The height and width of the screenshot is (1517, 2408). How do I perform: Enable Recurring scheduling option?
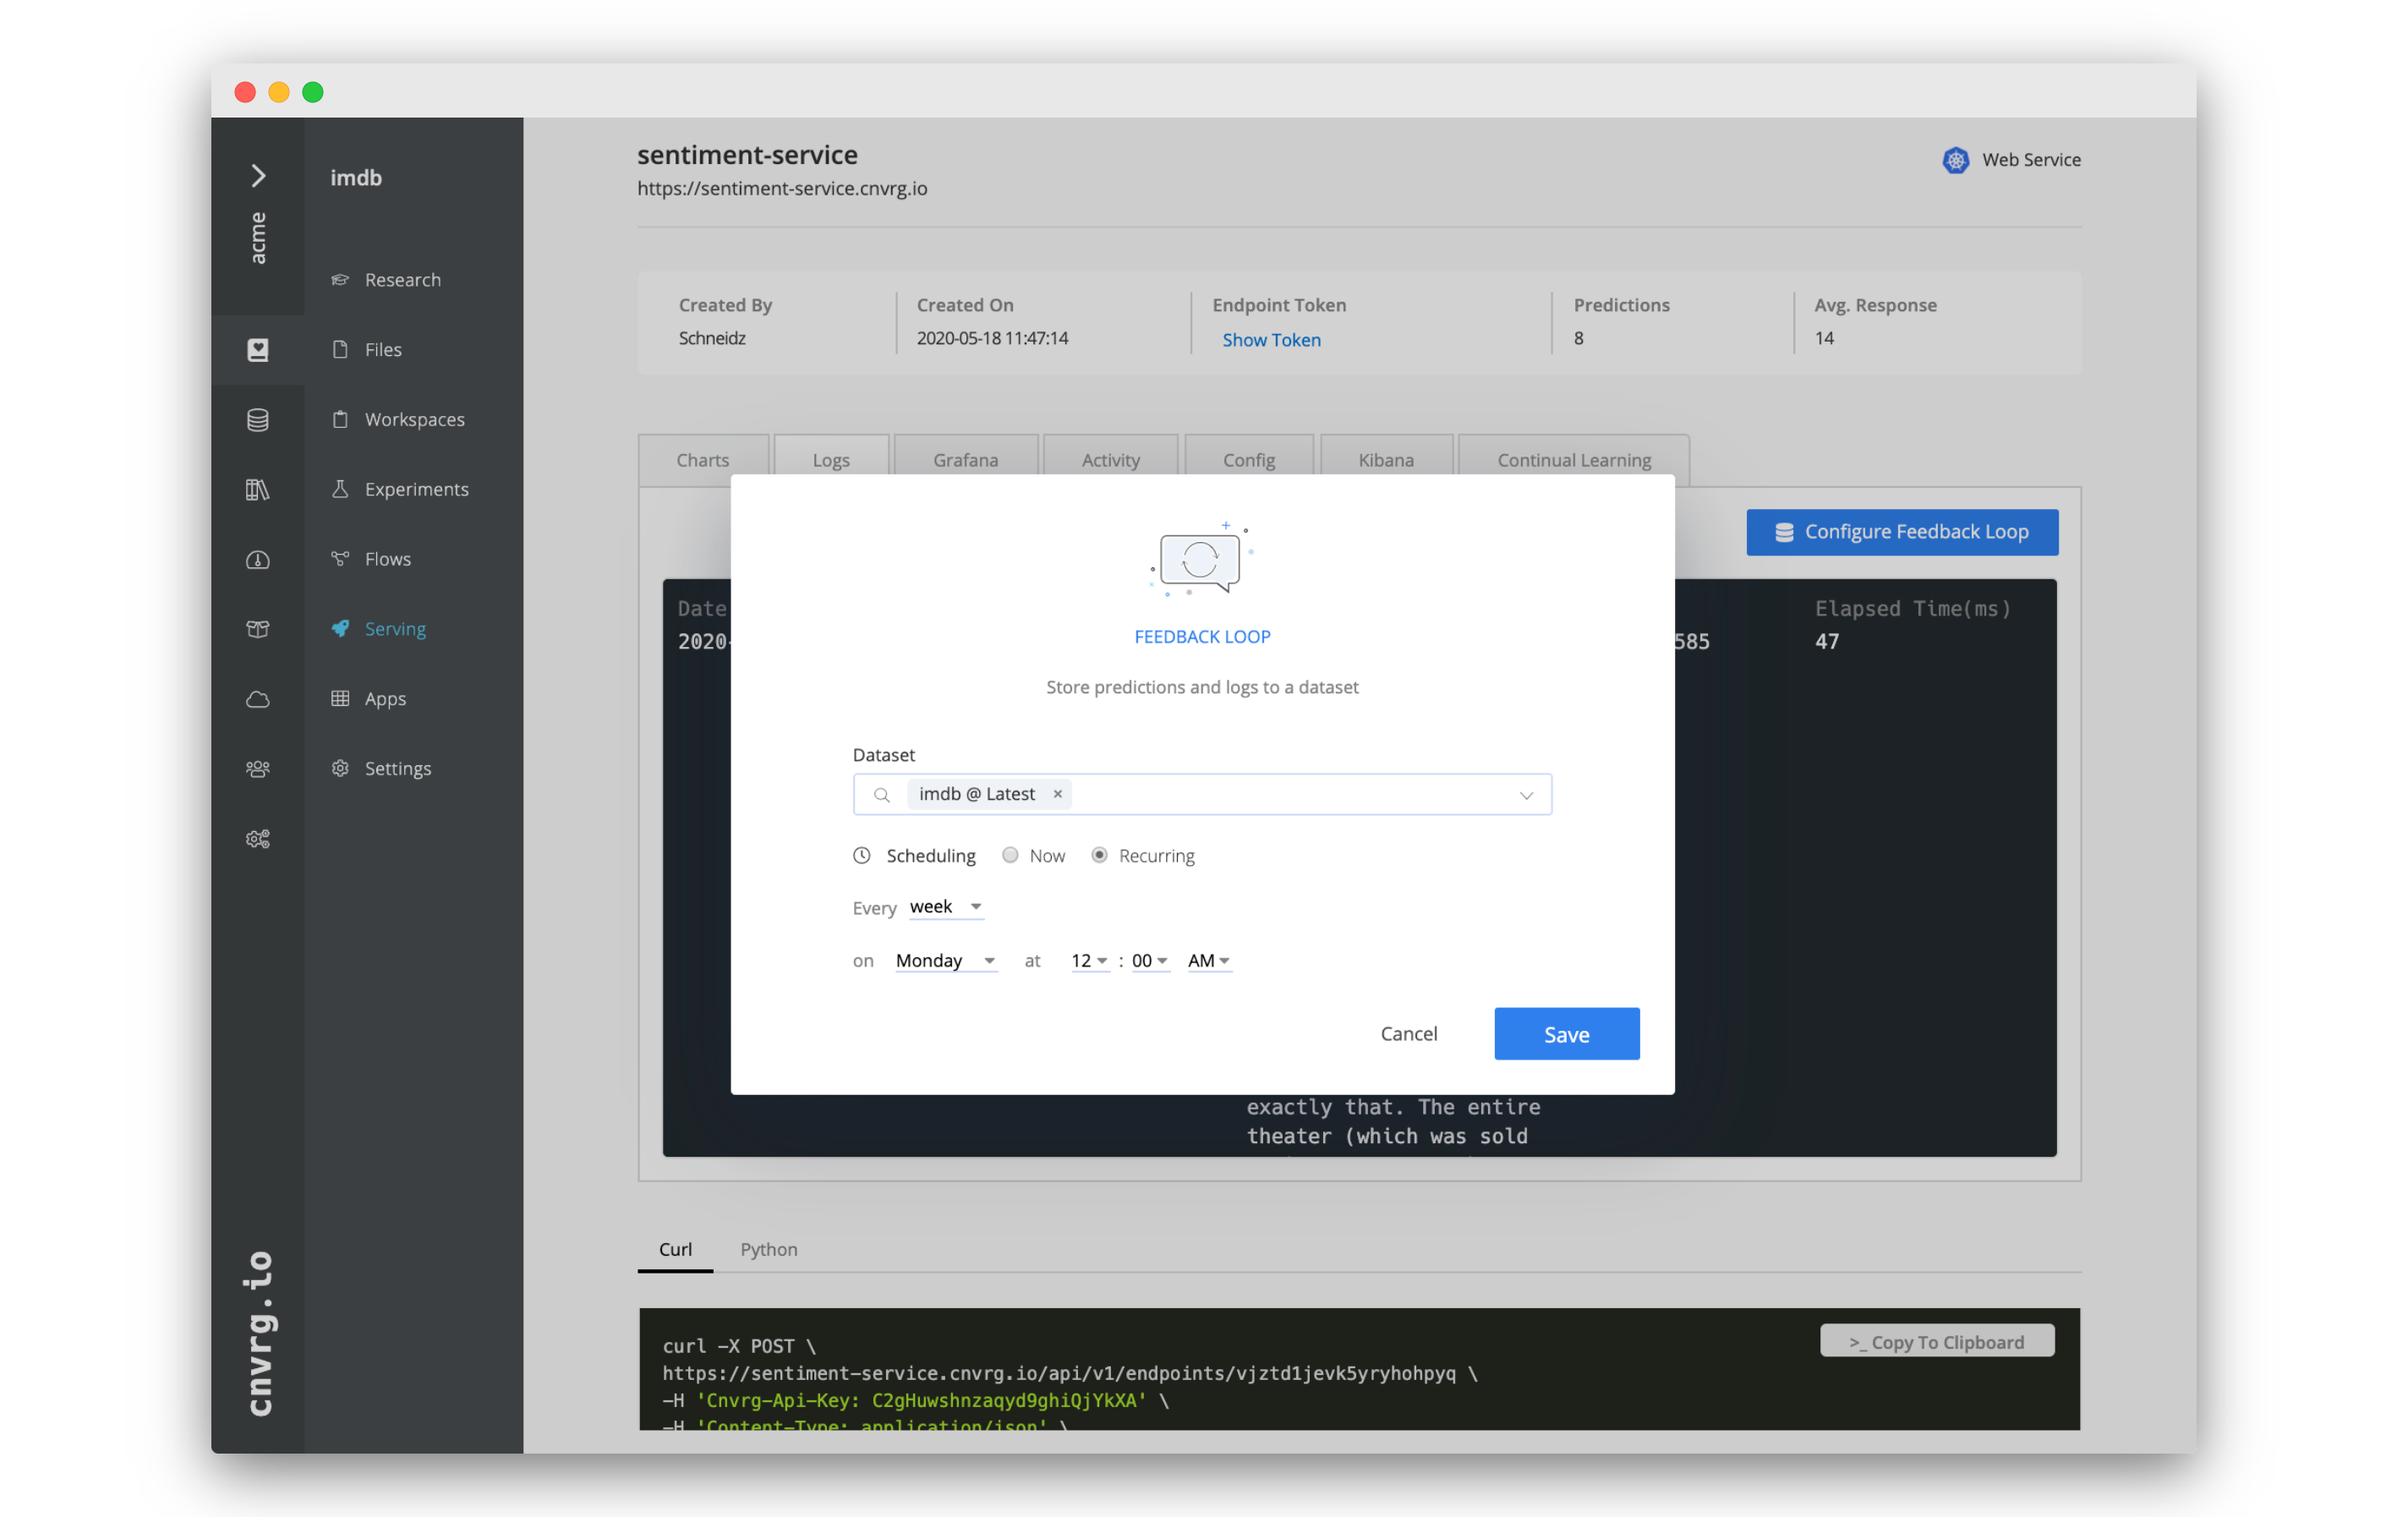(x=1096, y=855)
